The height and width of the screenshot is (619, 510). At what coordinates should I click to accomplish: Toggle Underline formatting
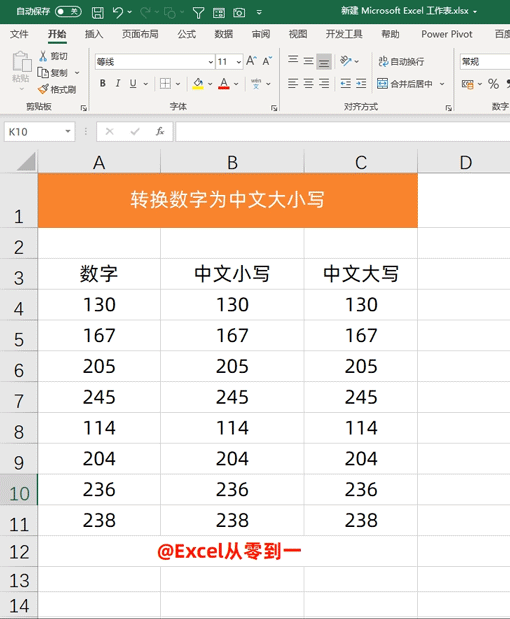(x=133, y=83)
